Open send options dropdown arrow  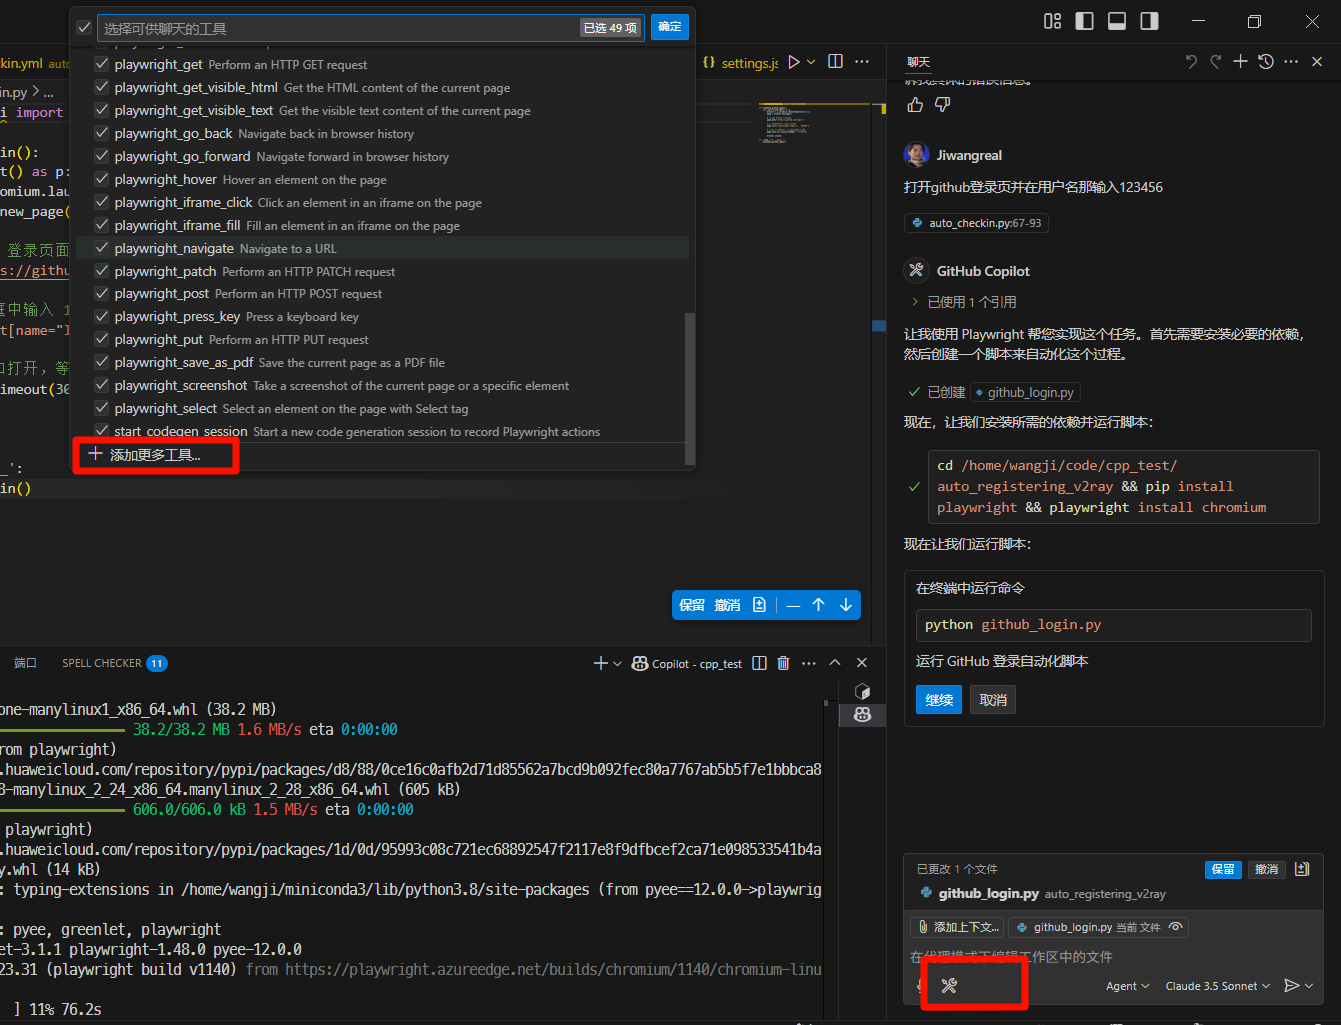click(1309, 986)
